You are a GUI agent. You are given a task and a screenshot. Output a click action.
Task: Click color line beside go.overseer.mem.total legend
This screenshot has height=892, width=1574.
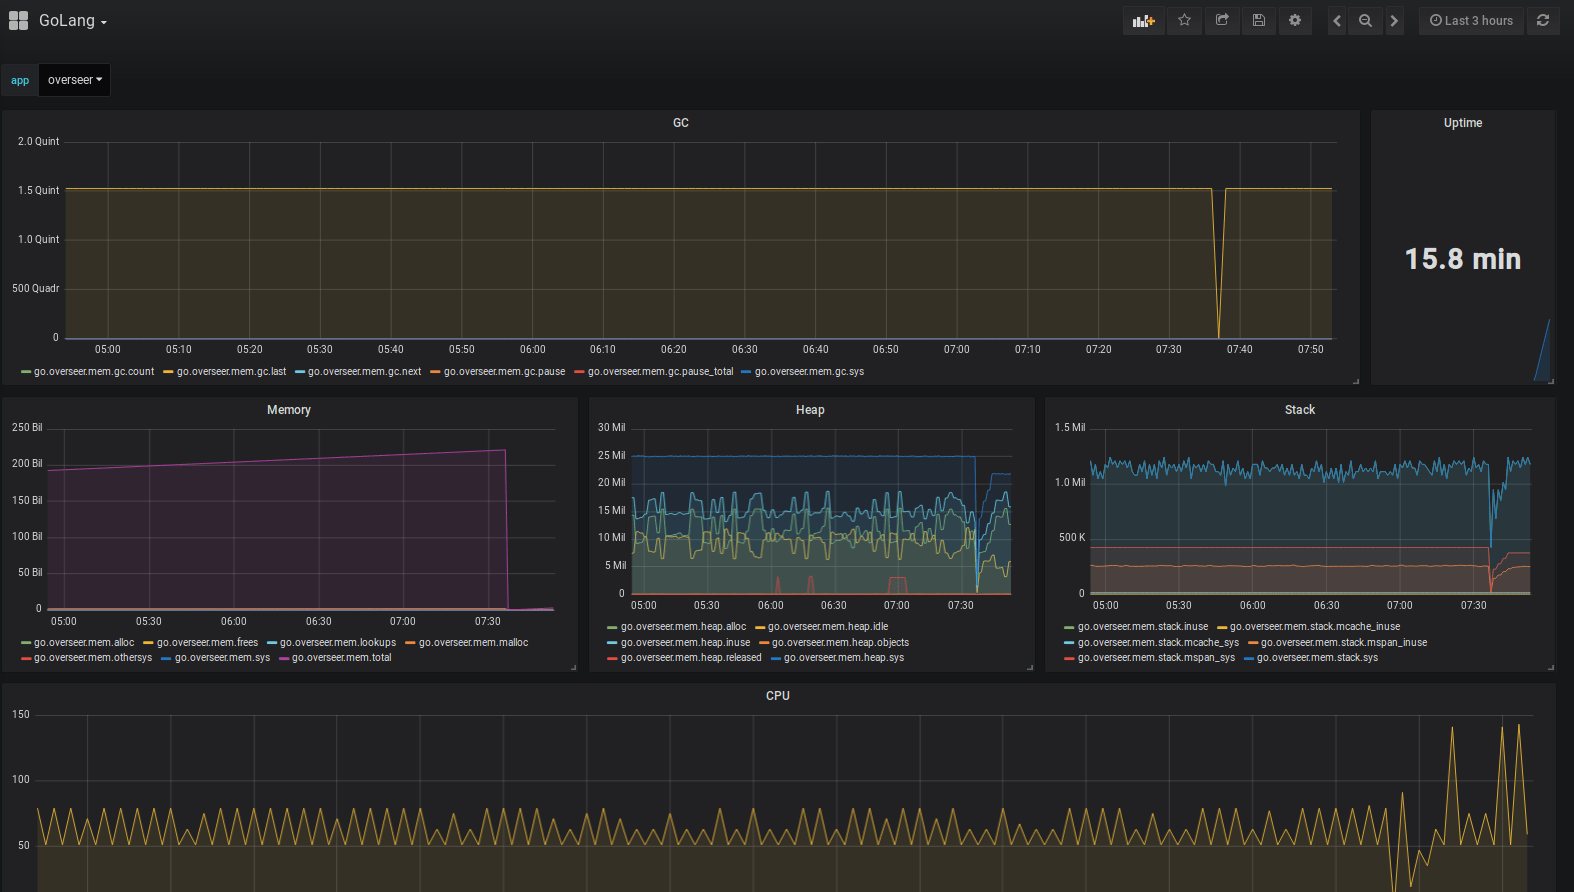(284, 658)
